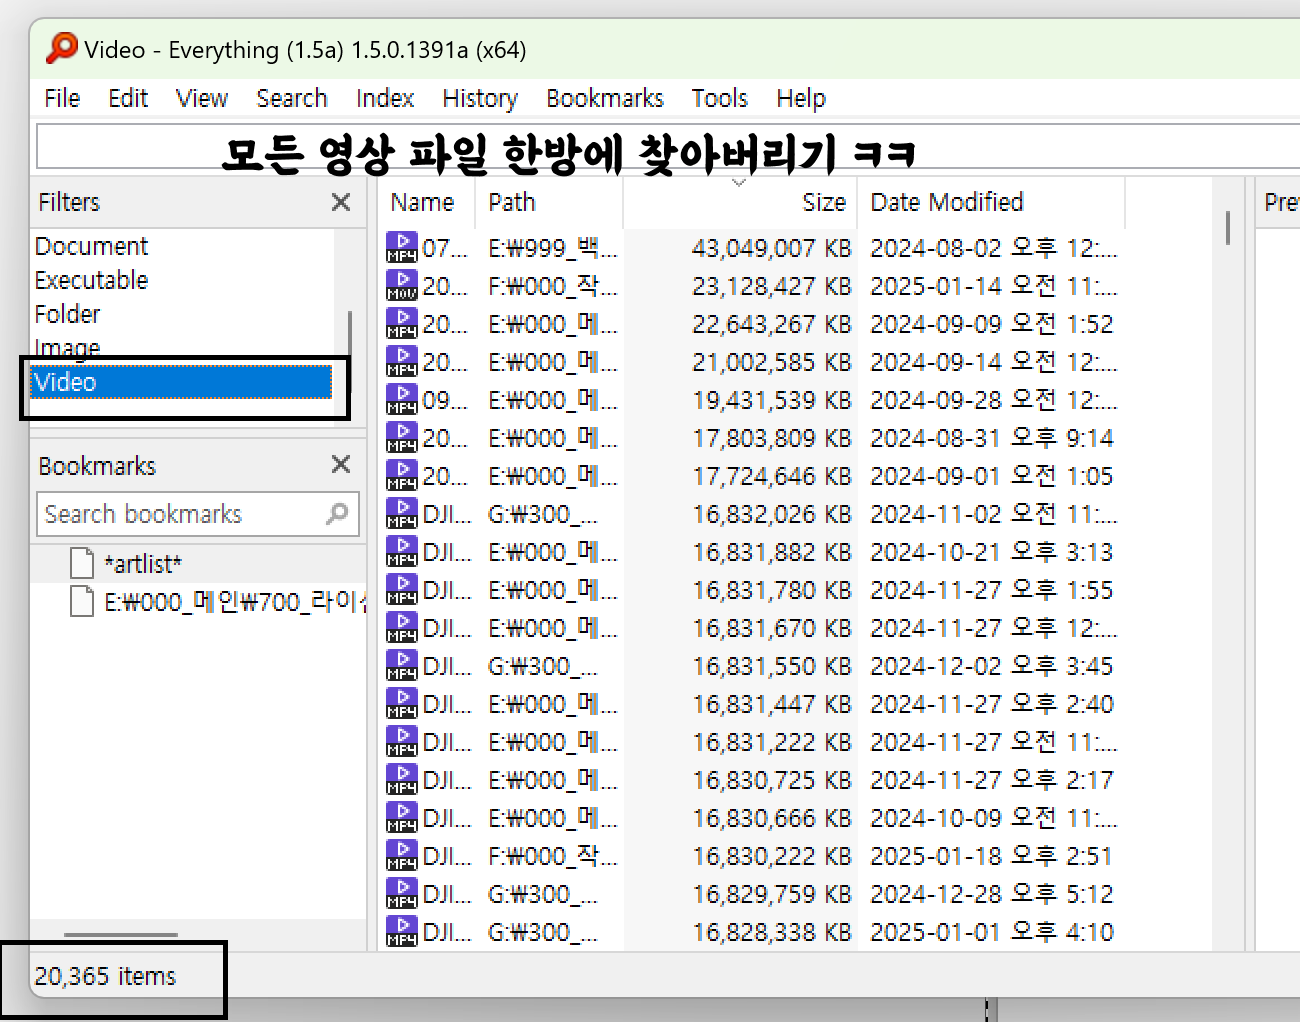The width and height of the screenshot is (1300, 1022).
Task: Select date cell 2024-09-09 오전 1:52
Action: point(991,324)
